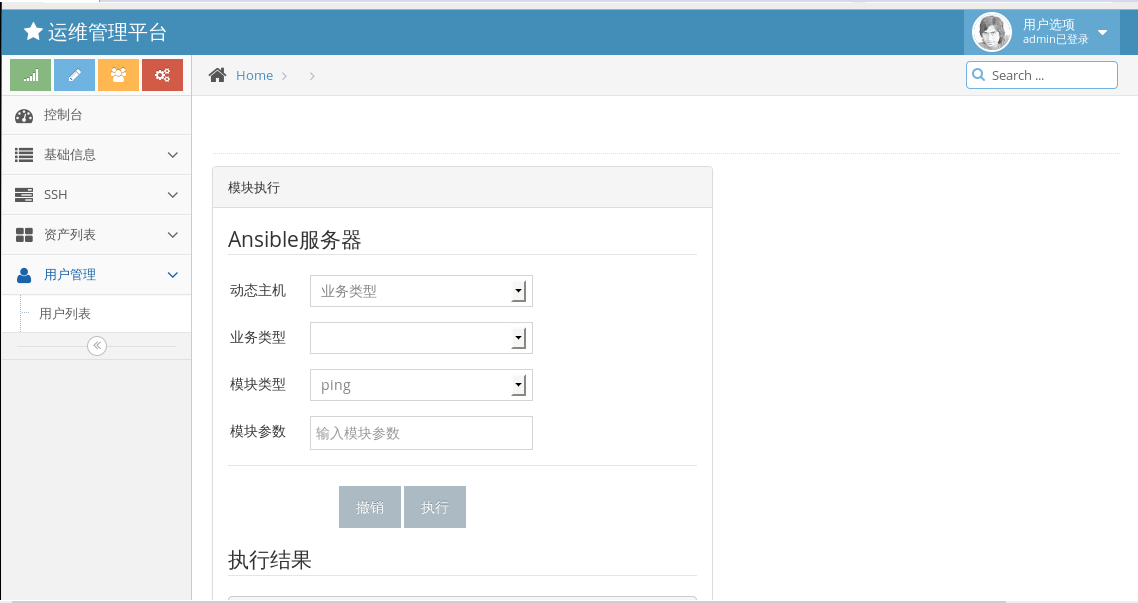Click the star logo in header
Image resolution: width=1138 pixels, height=603 pixels.
point(33,31)
